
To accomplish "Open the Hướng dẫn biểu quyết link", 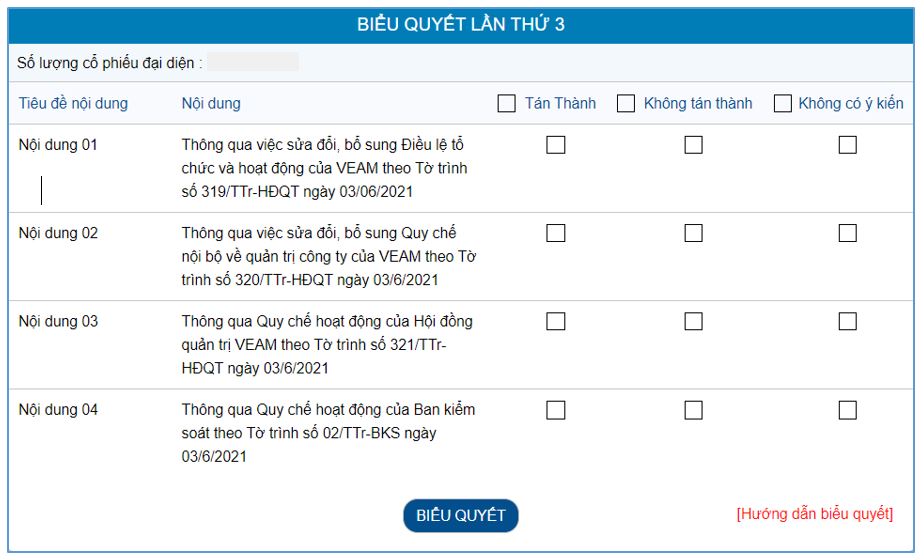I will pyautogui.click(x=814, y=513).
